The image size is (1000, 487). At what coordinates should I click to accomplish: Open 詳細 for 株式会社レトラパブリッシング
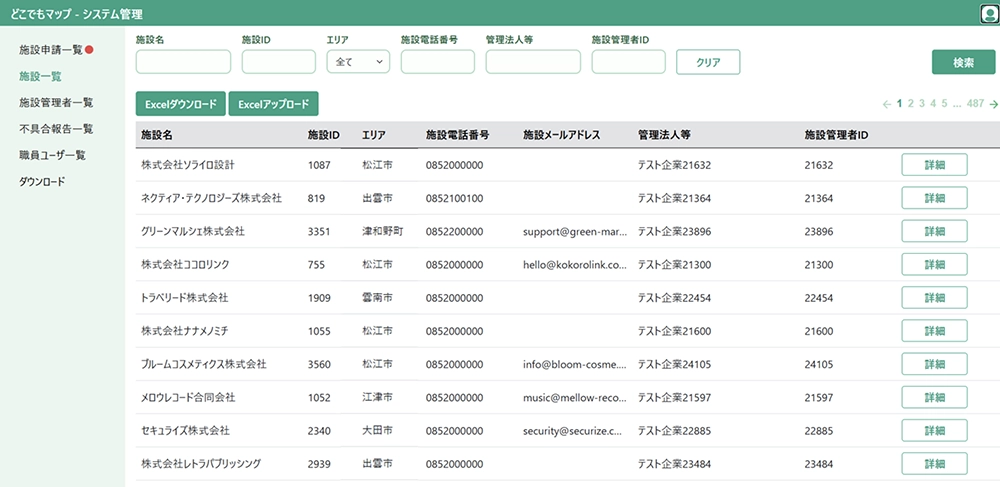pos(934,463)
